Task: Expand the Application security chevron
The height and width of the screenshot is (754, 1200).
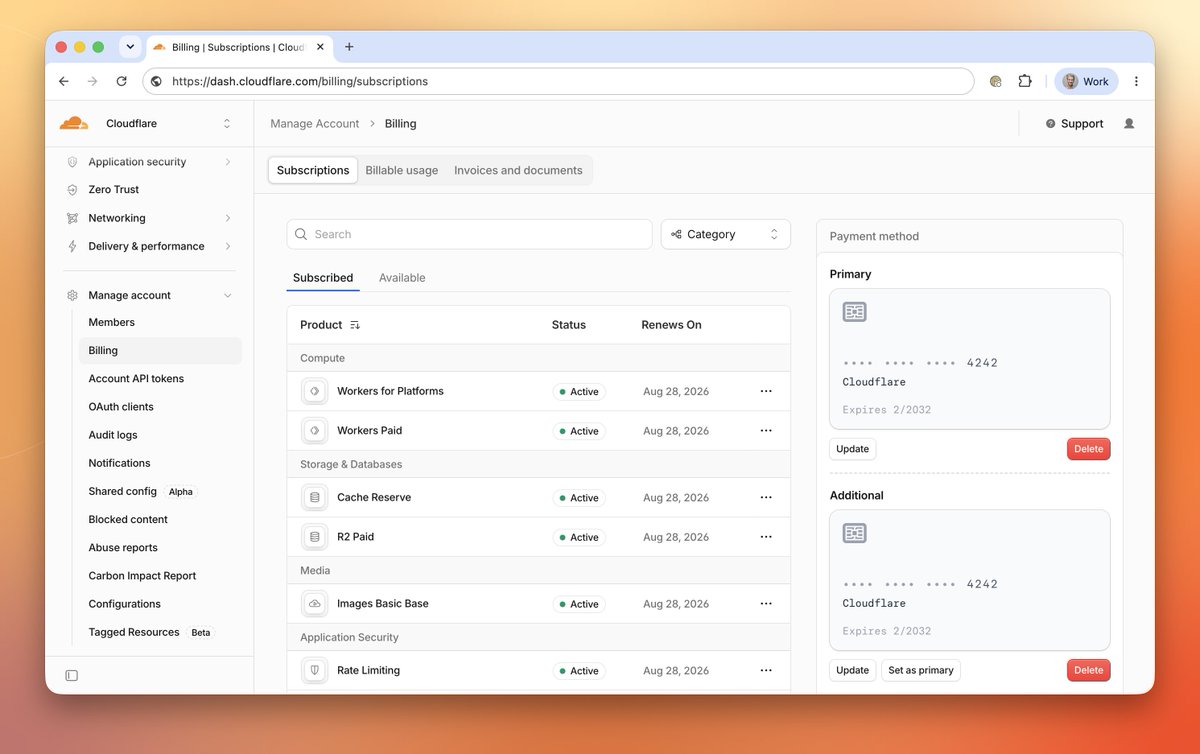Action: [228, 162]
